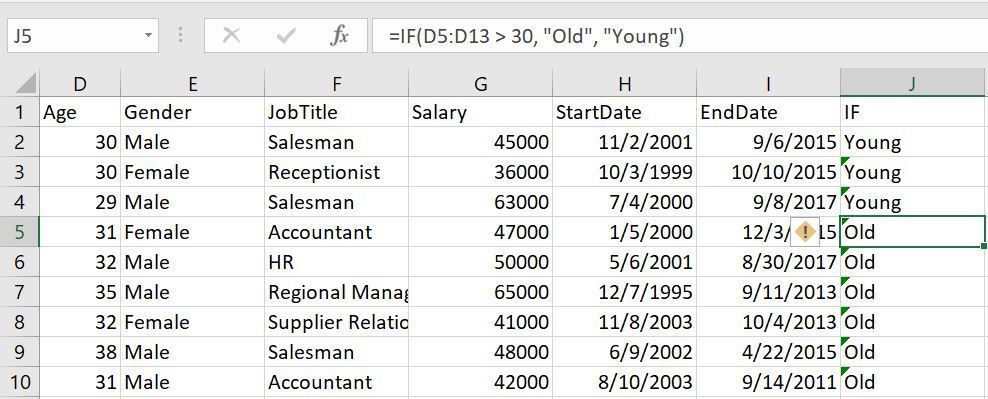988x399 pixels.
Task: Click the fill handle of cell J5
Action: pyautogui.click(x=984, y=246)
